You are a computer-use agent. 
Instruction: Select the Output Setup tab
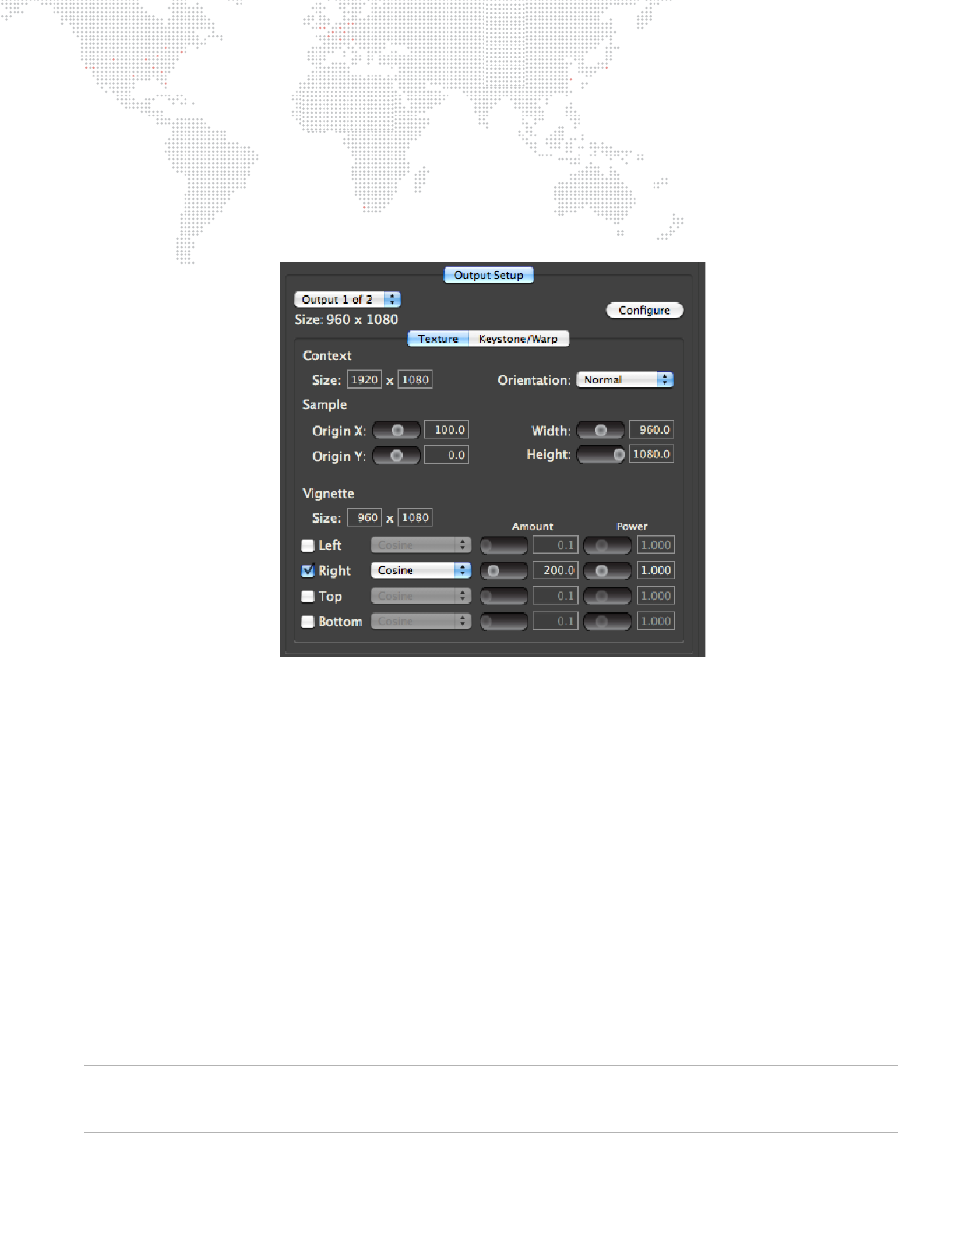pyautogui.click(x=489, y=275)
